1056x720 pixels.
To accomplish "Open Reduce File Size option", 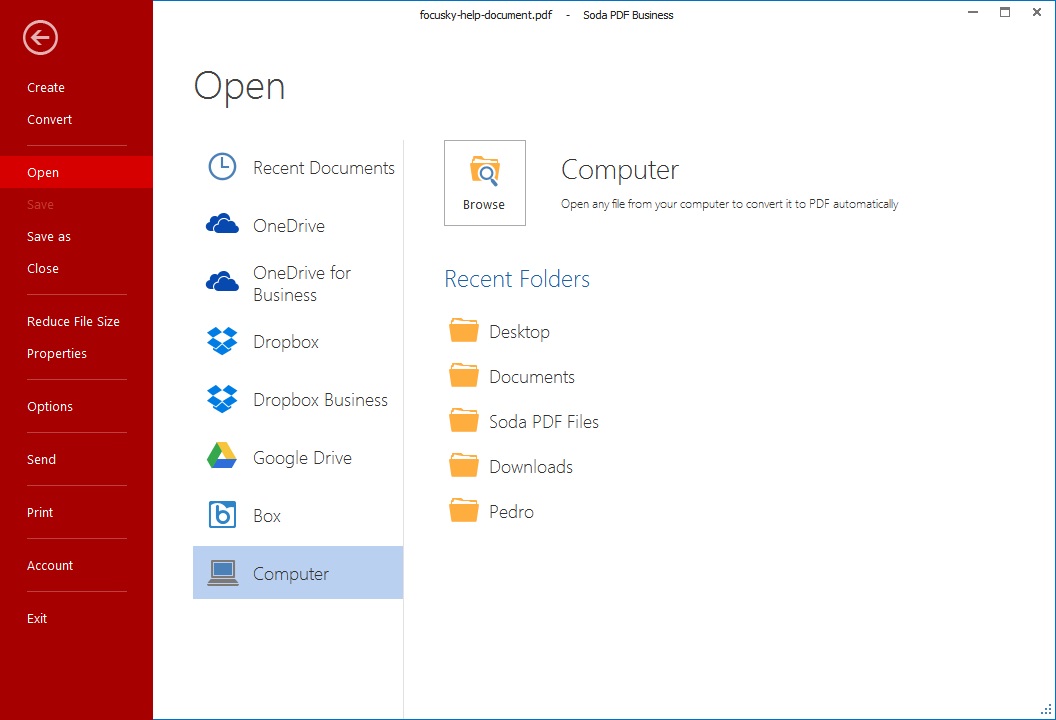I will pyautogui.click(x=73, y=322).
